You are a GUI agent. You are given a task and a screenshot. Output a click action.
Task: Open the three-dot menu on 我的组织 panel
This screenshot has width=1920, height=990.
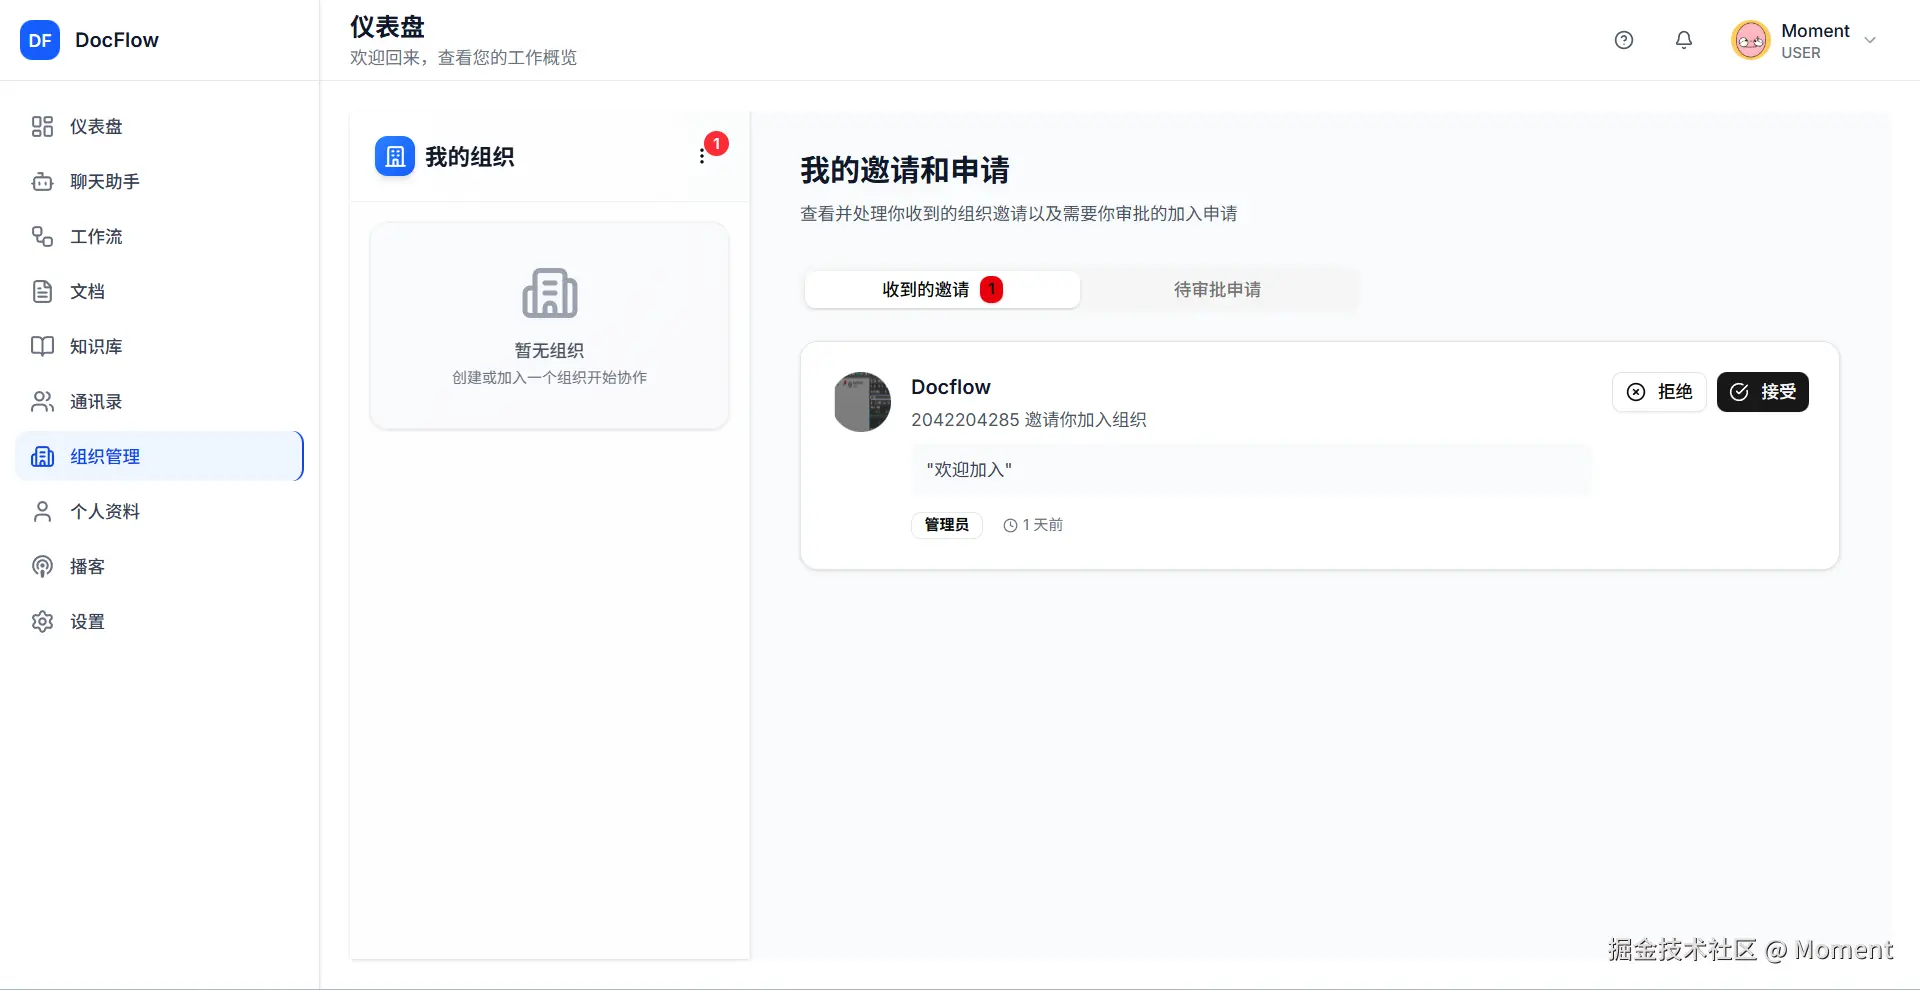click(x=702, y=156)
